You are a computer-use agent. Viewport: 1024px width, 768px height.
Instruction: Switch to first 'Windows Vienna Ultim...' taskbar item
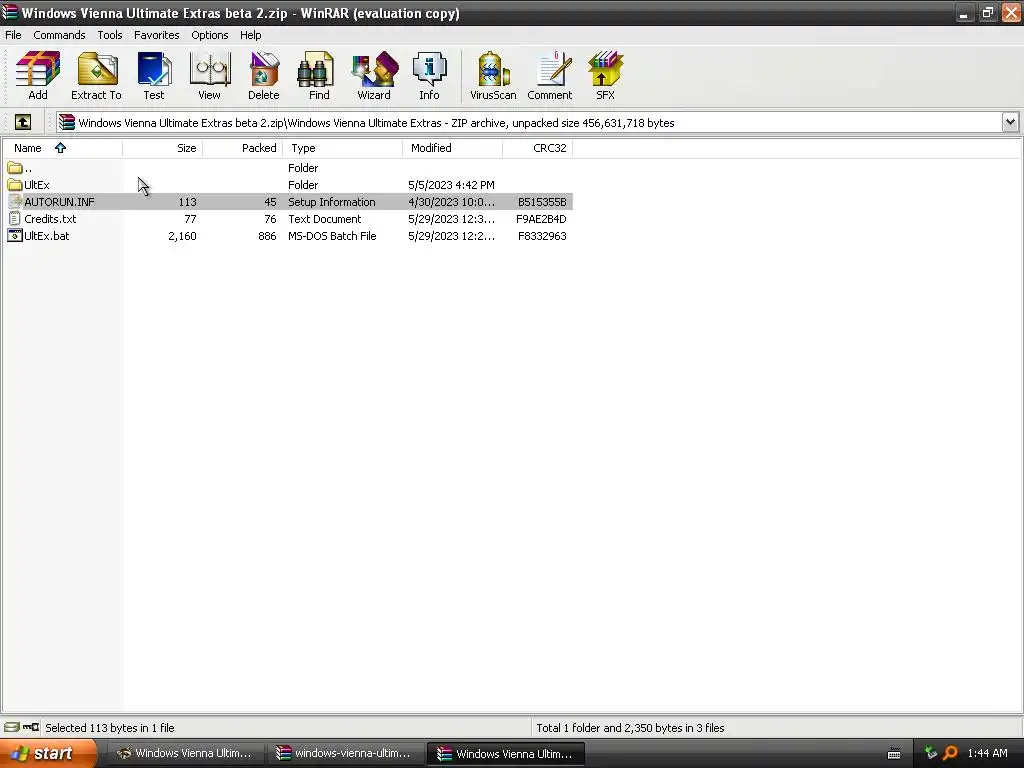(x=185, y=754)
